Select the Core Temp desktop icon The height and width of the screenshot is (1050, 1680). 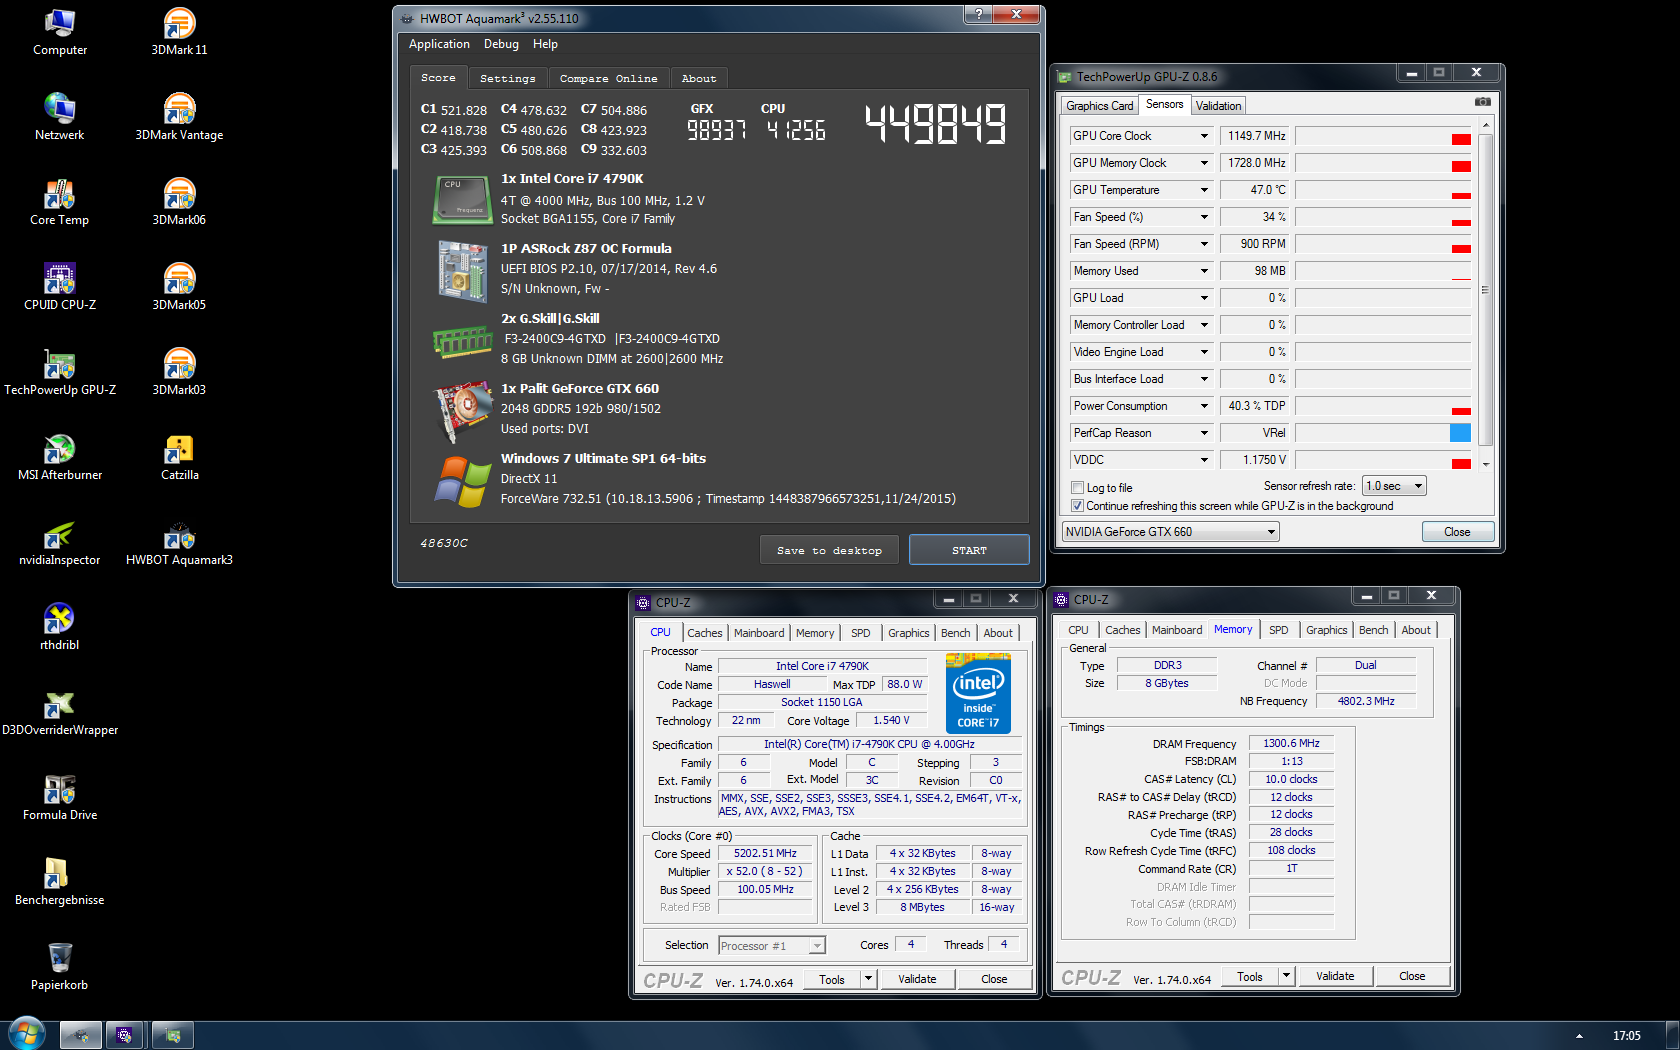coord(60,202)
